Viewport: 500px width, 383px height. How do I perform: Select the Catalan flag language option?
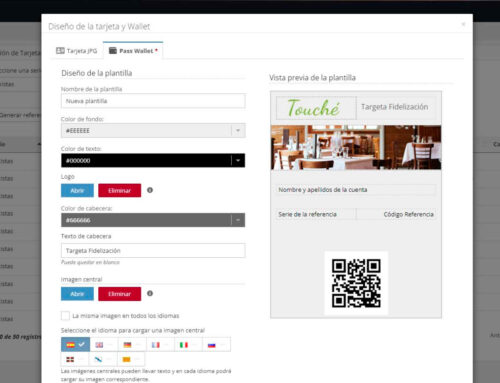[x=131, y=359]
